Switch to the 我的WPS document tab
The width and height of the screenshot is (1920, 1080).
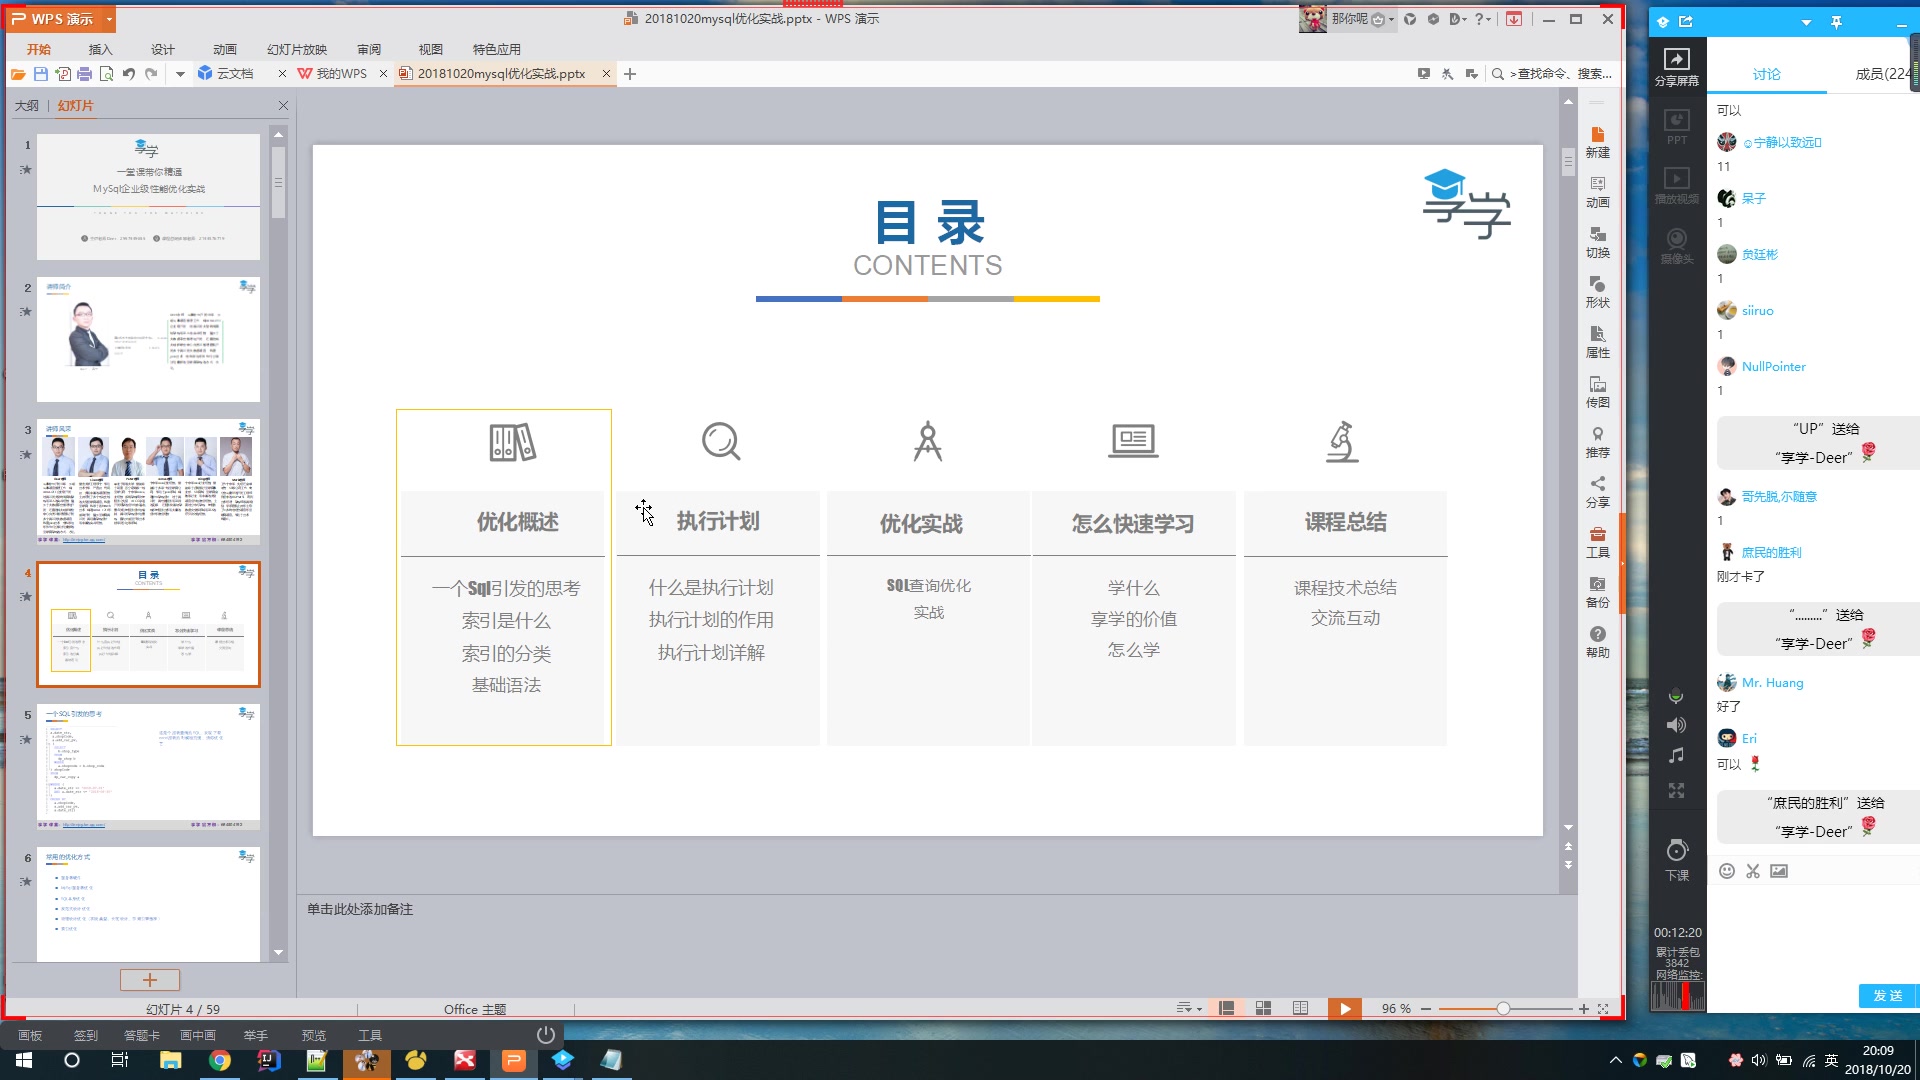click(341, 74)
